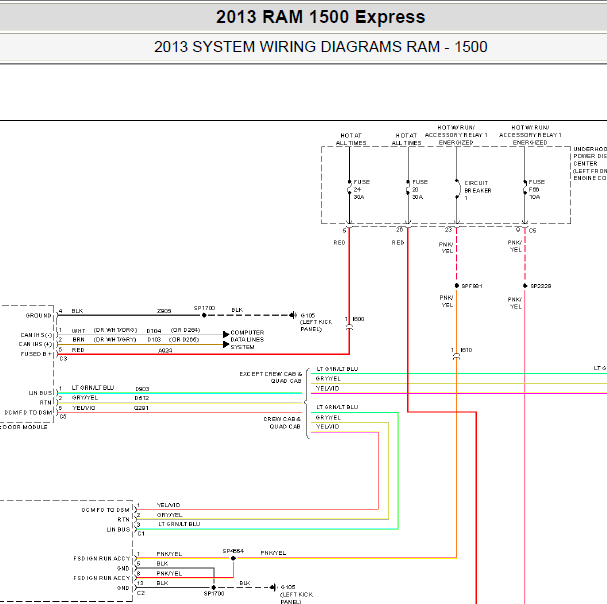Click 'RTN' pin label beside the D612 wire
This screenshot has height=604, width=607.
pos(45,403)
